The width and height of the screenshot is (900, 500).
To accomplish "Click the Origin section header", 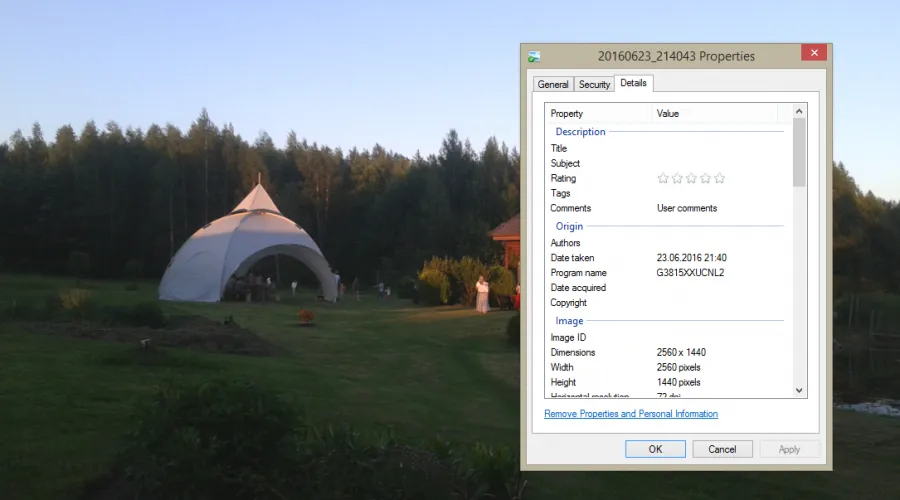I will [x=569, y=226].
